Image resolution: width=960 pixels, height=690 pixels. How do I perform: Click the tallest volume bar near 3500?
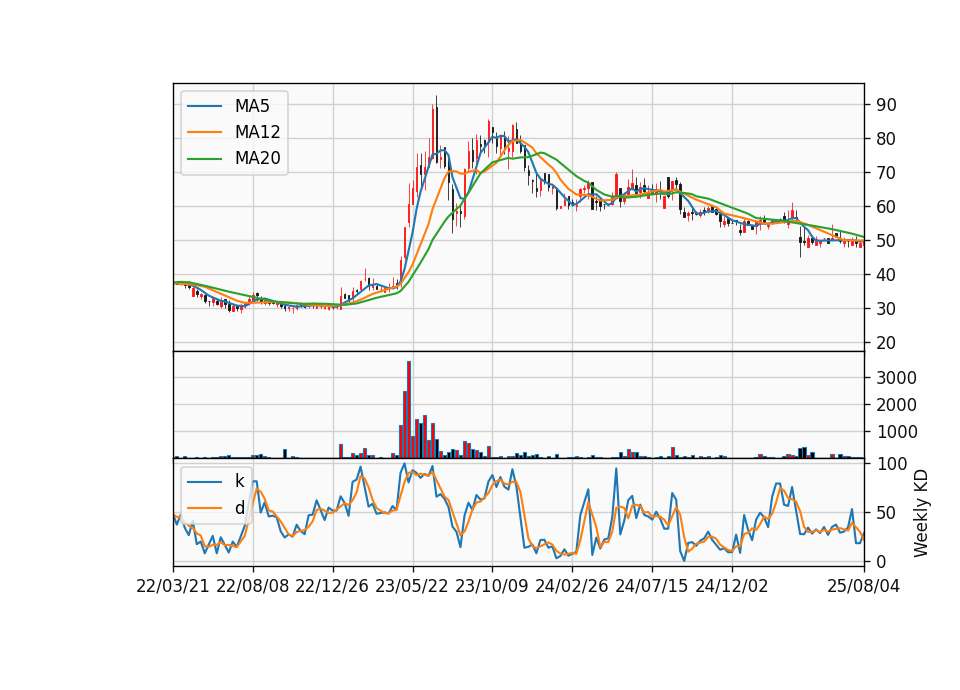click(409, 410)
